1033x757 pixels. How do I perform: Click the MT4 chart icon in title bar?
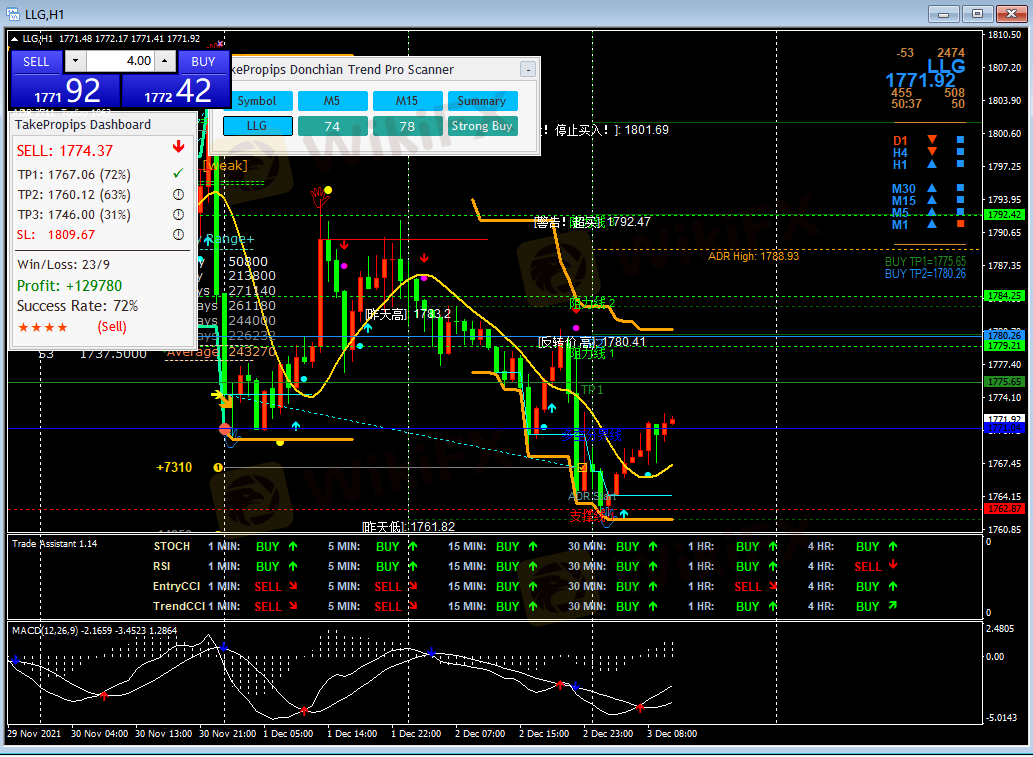point(14,13)
